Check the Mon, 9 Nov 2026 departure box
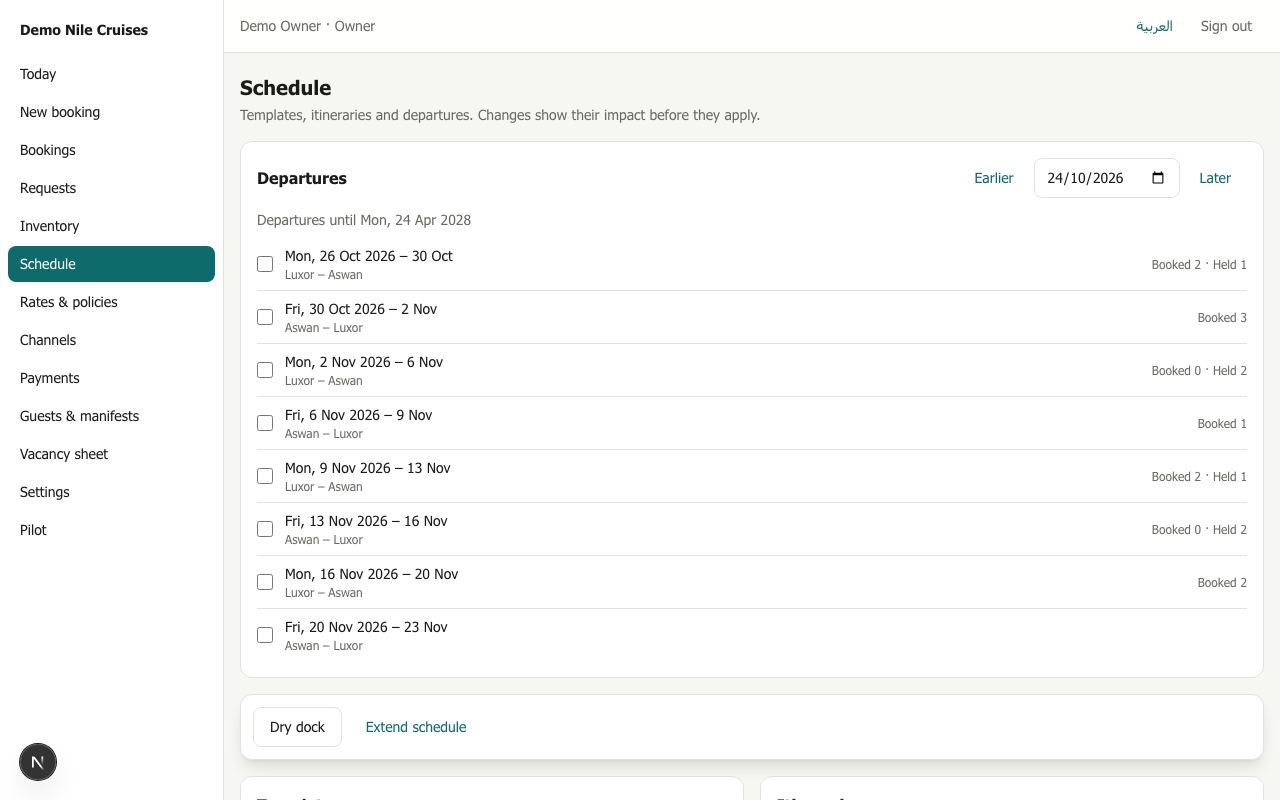This screenshot has height=800, width=1280. 265,476
